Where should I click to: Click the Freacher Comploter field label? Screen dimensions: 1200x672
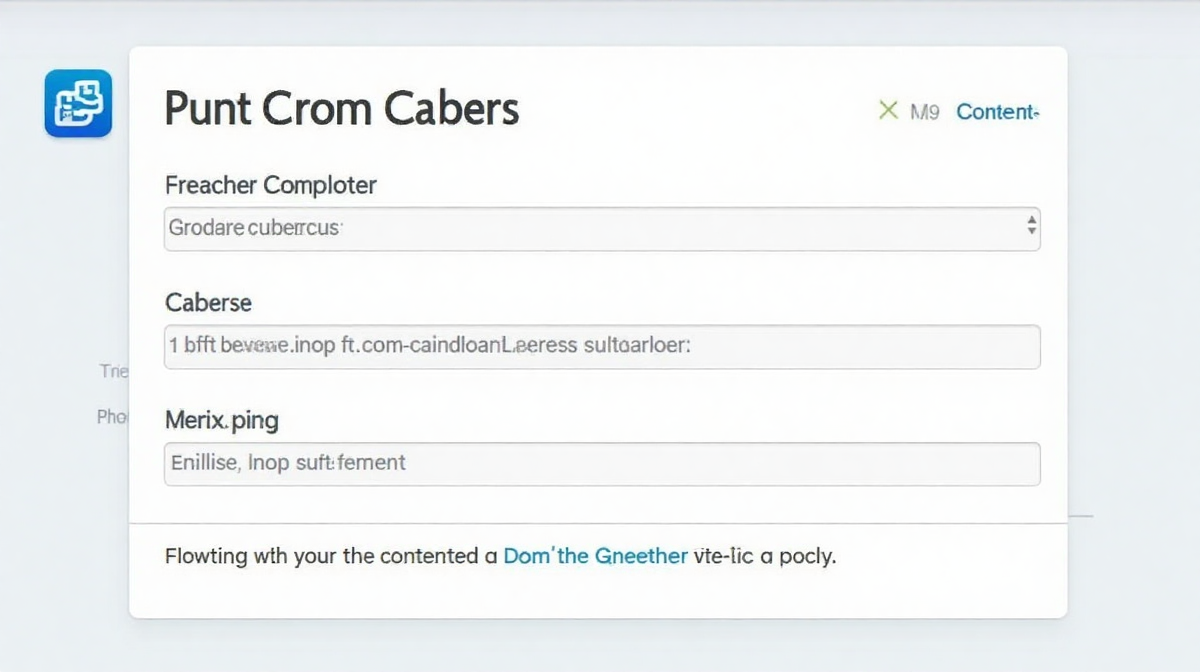click(270, 185)
